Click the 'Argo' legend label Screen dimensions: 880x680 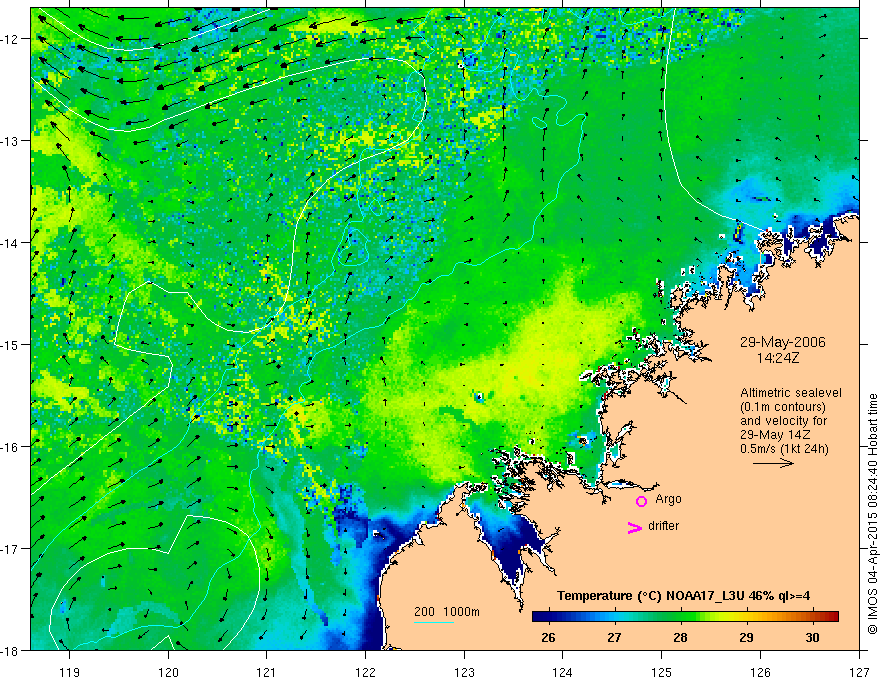(668, 499)
